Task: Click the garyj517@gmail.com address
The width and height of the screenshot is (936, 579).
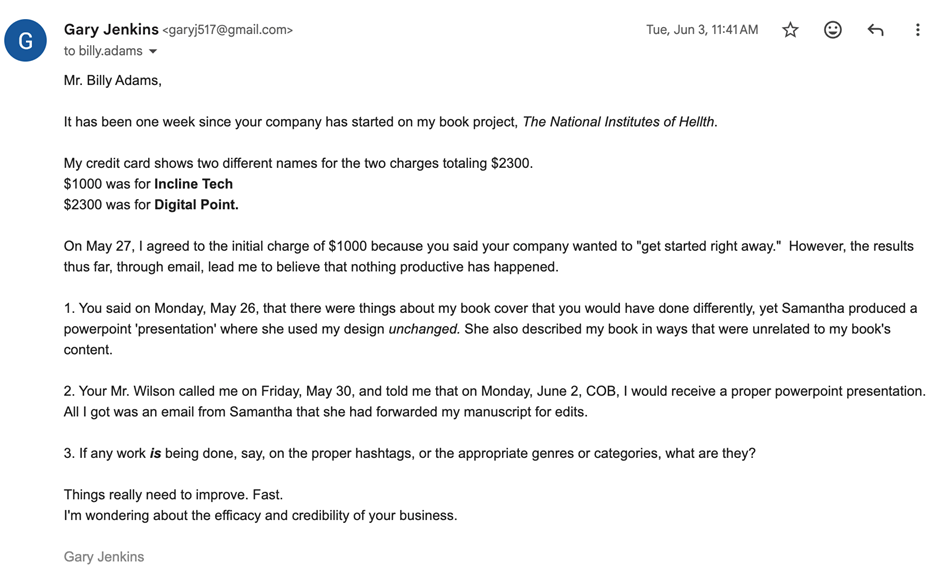Action: pos(228,31)
